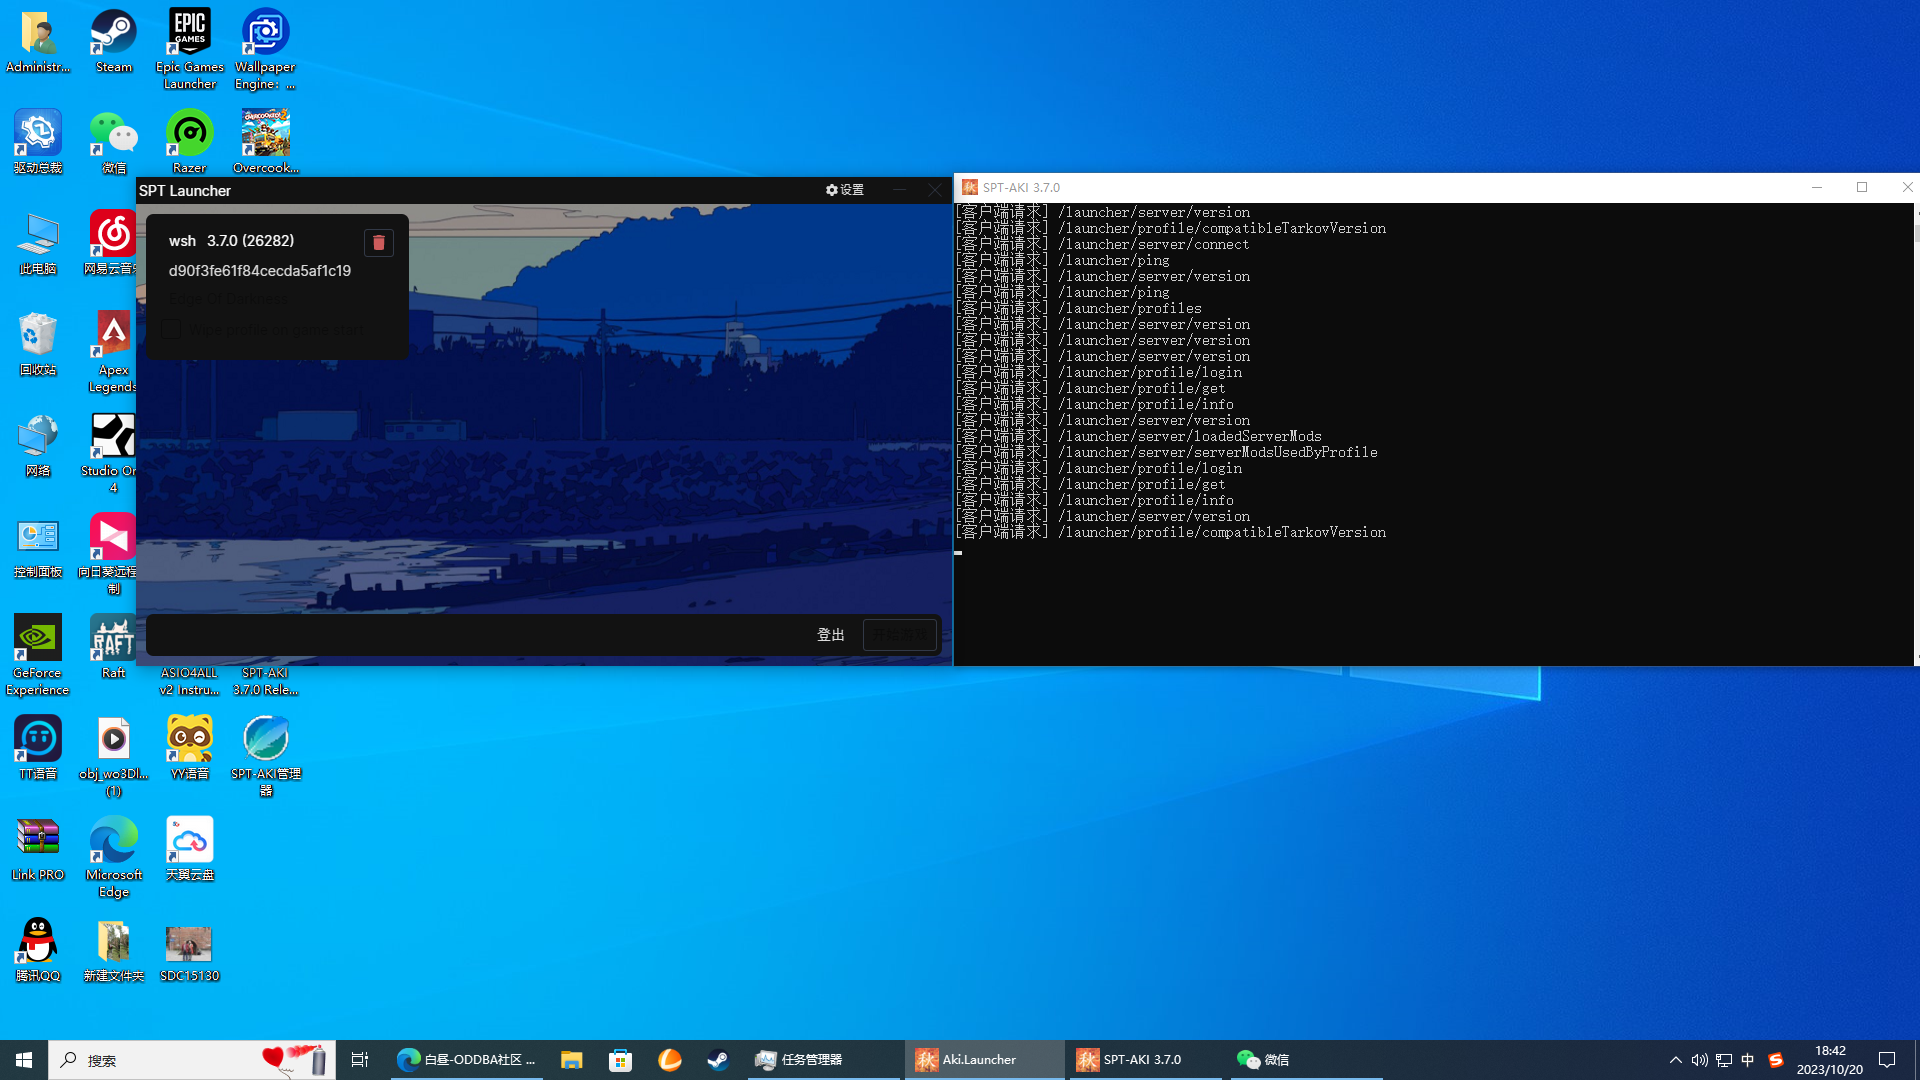1920x1080 pixels.
Task: Click the 登出 logout button
Action: [x=830, y=635]
